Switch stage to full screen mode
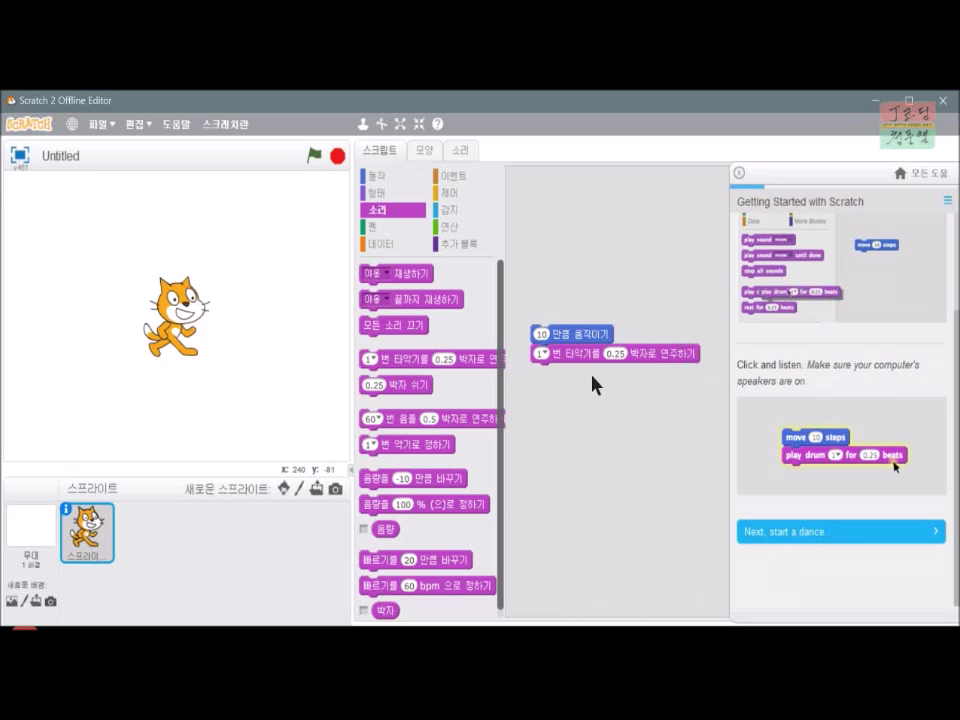Image resolution: width=960 pixels, height=720 pixels. (x=20, y=155)
